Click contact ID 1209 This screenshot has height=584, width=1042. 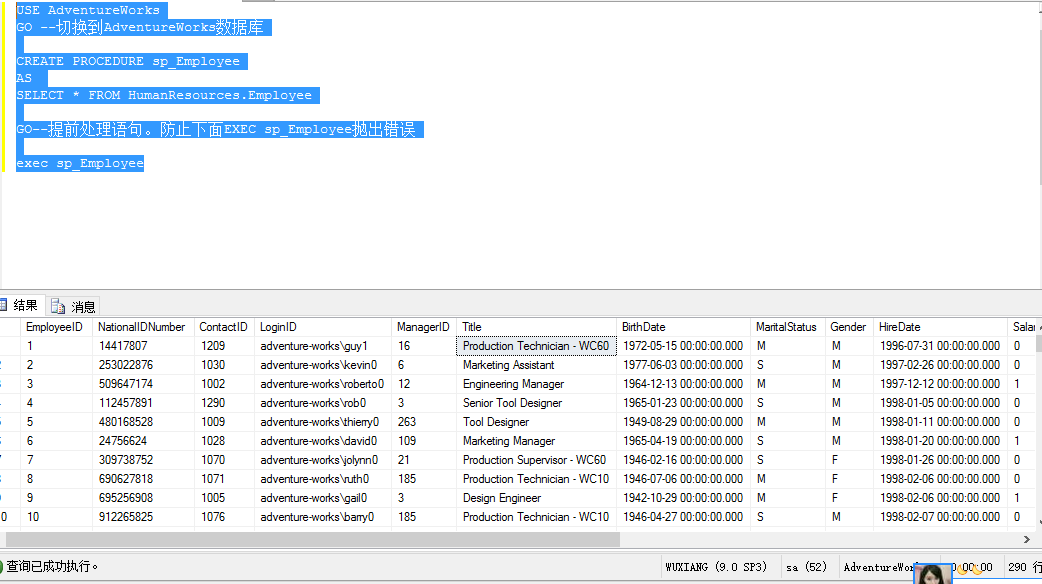224,346
